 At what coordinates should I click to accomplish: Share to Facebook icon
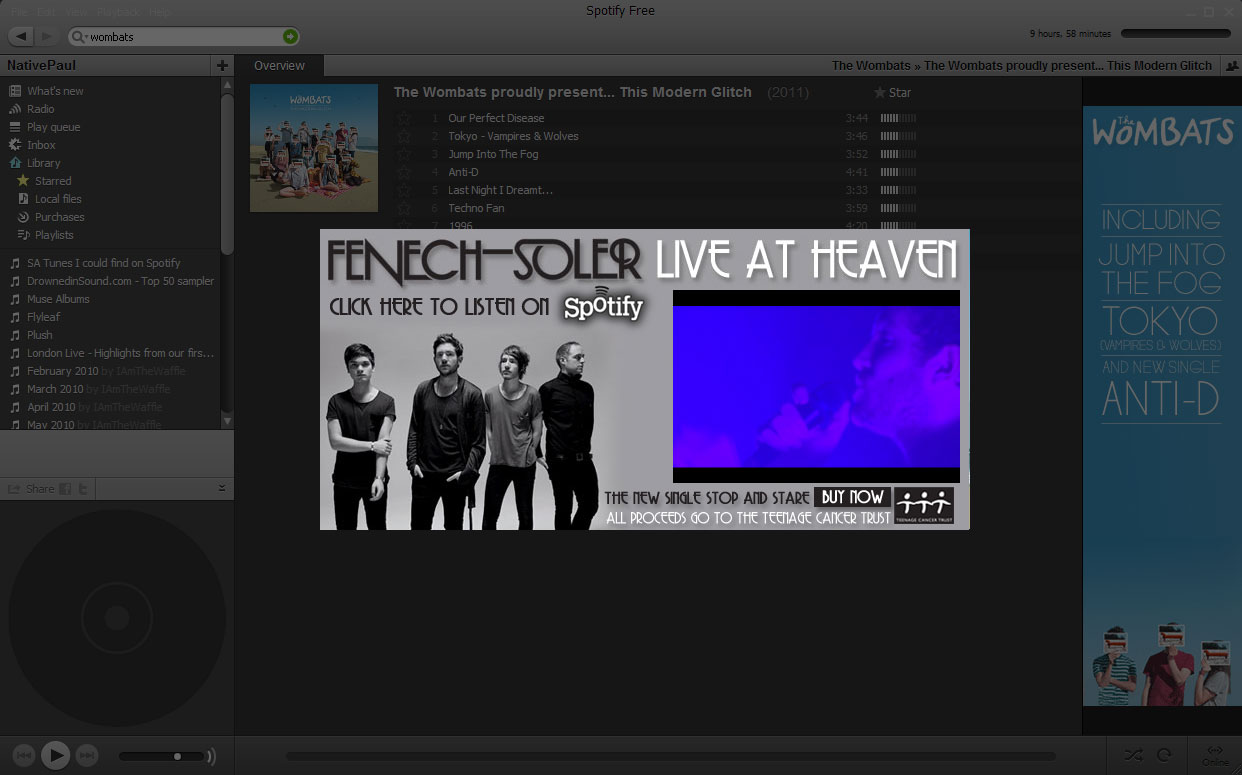click(x=66, y=489)
